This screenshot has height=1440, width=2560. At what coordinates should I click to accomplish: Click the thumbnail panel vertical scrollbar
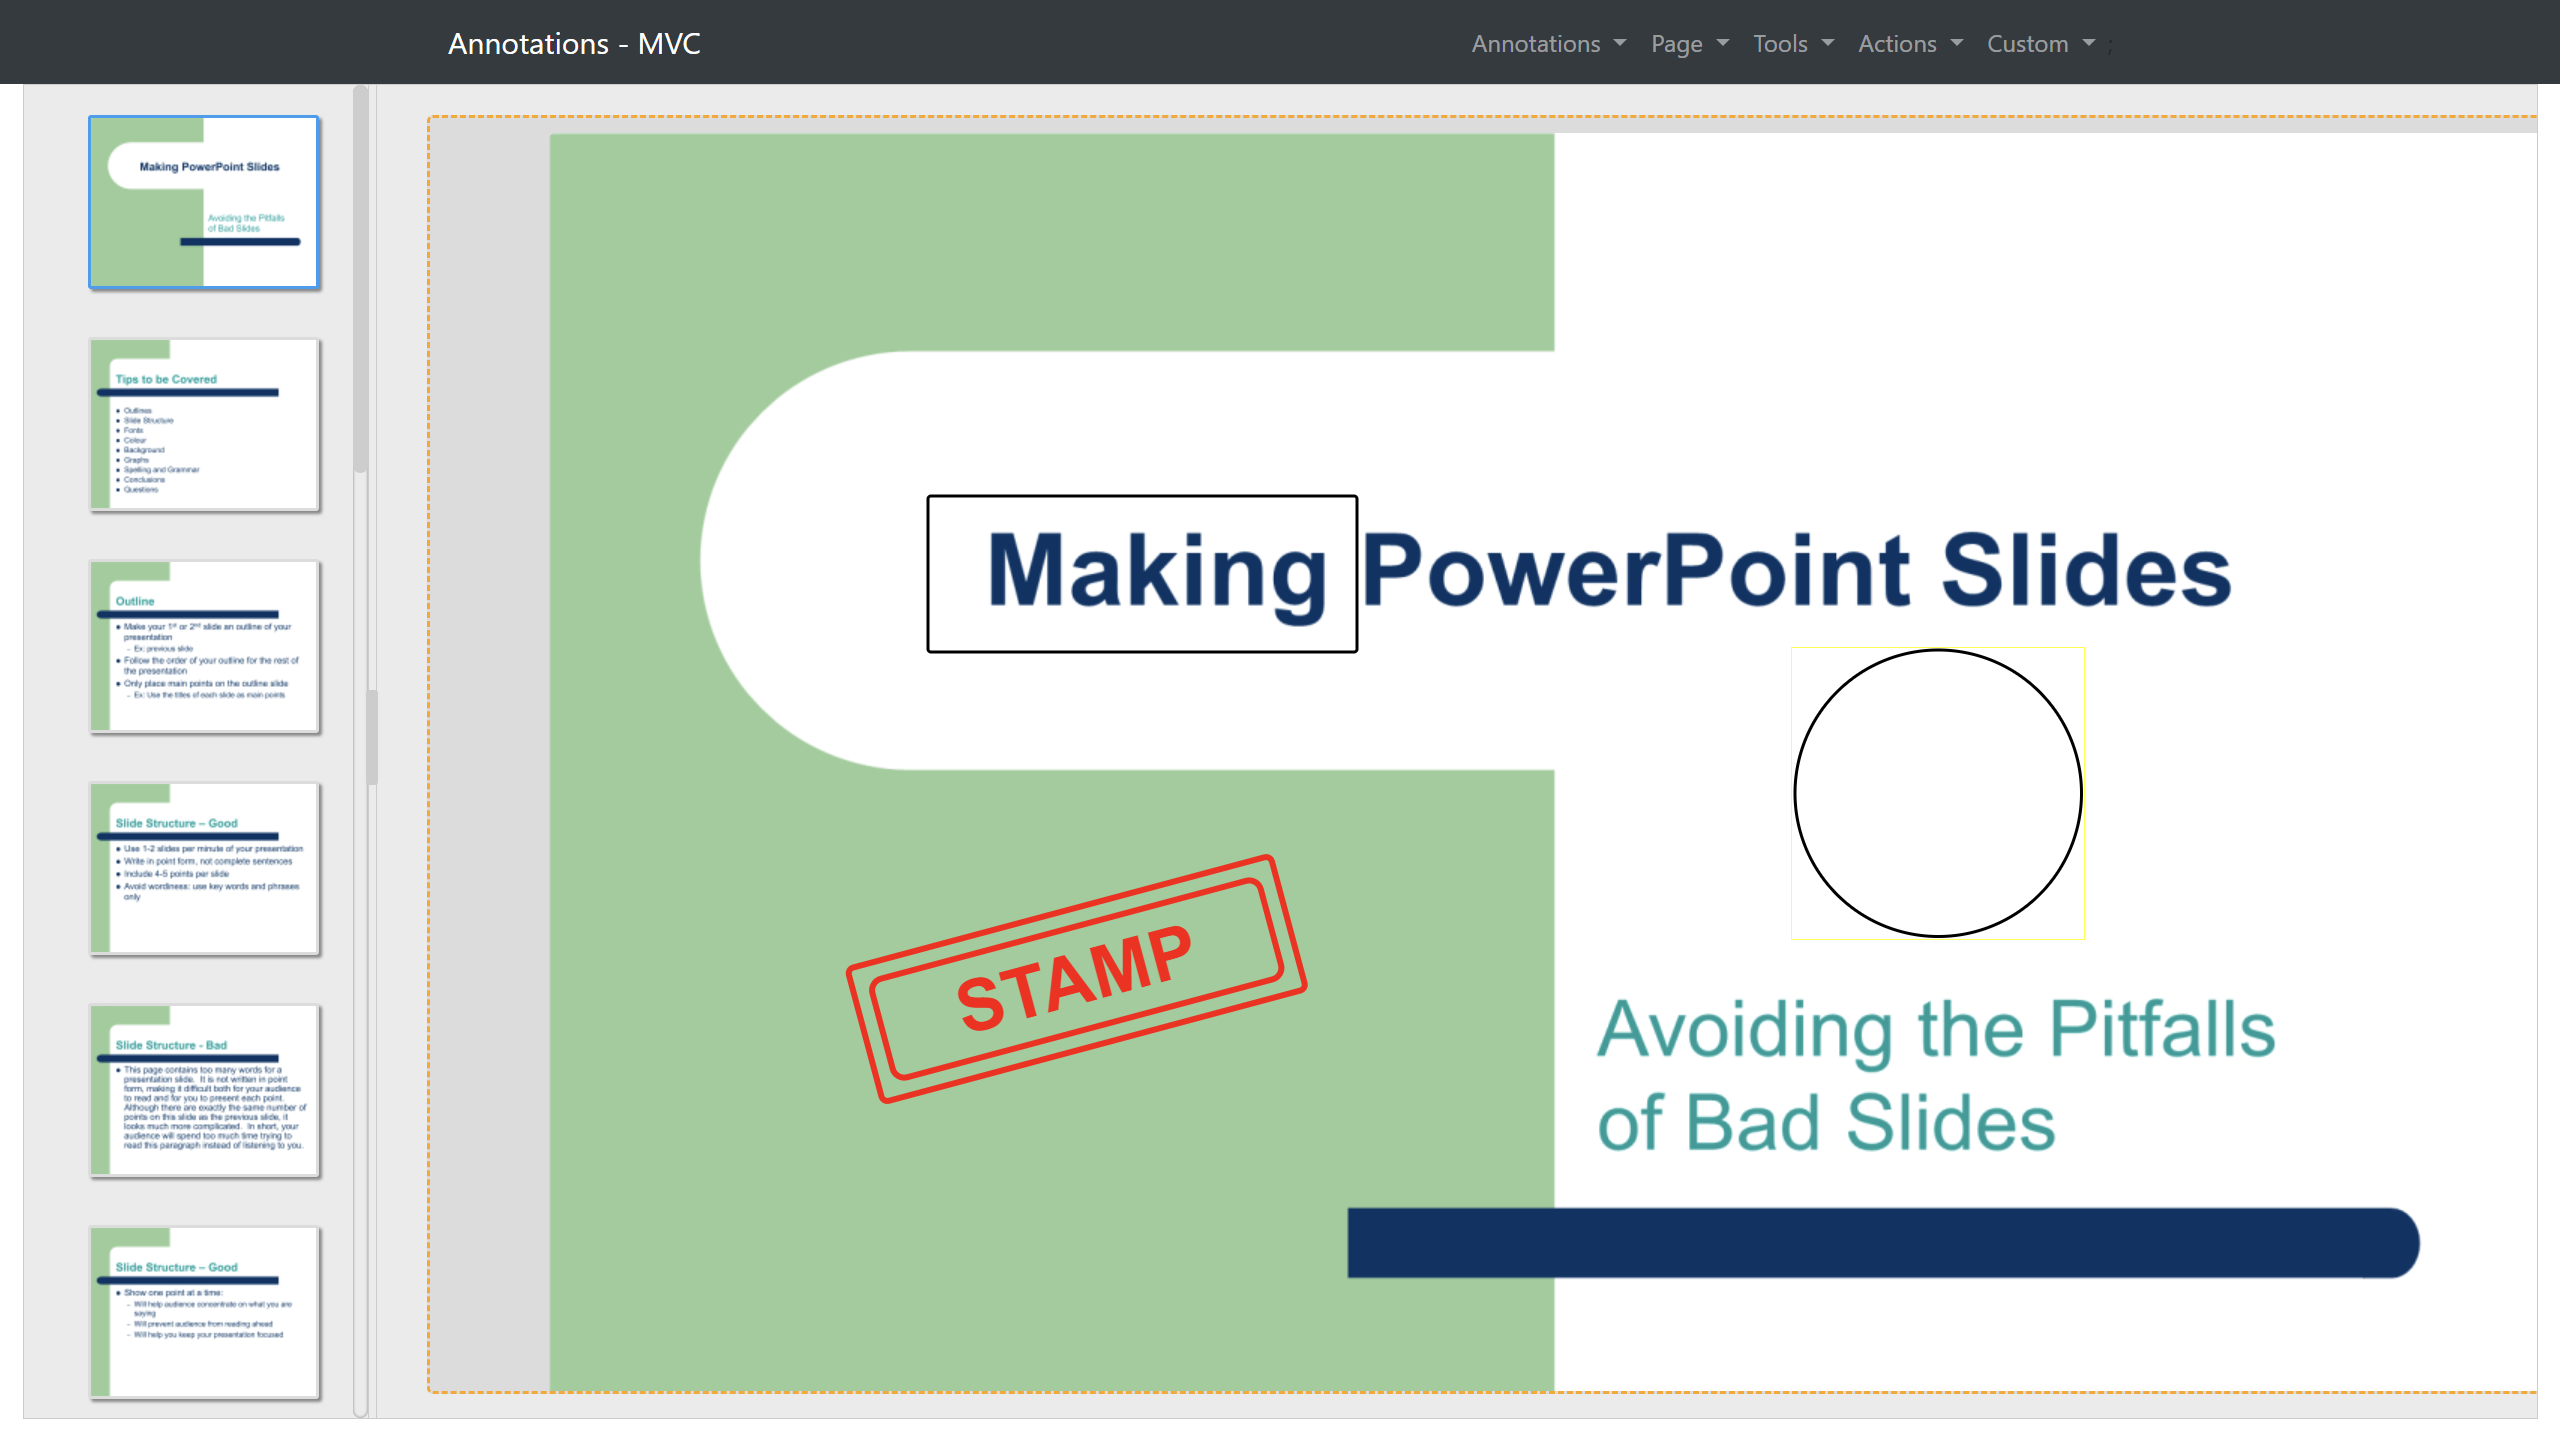click(x=361, y=280)
